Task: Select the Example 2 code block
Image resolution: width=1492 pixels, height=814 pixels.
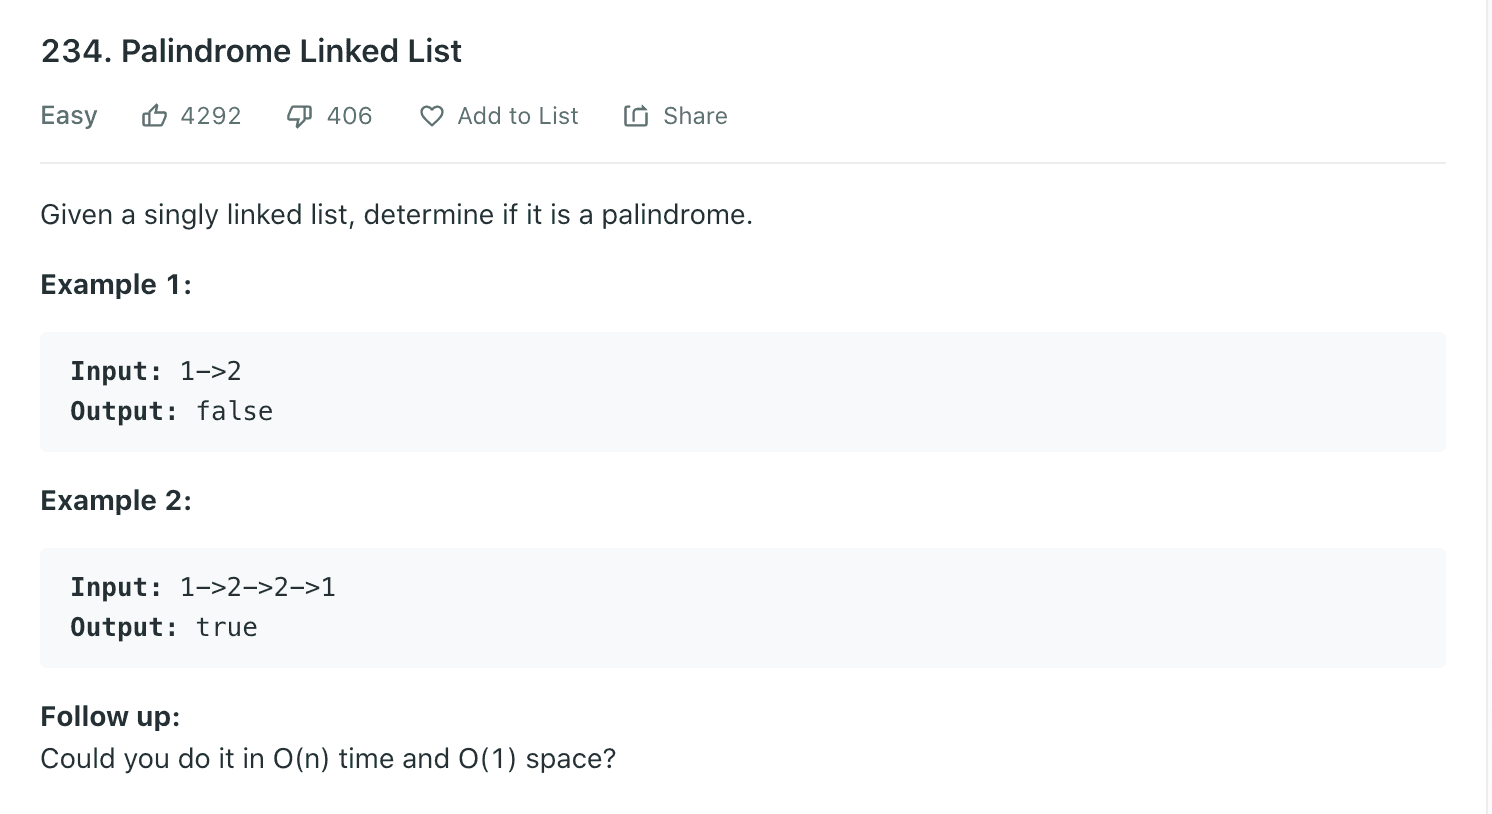Action: tap(742, 607)
